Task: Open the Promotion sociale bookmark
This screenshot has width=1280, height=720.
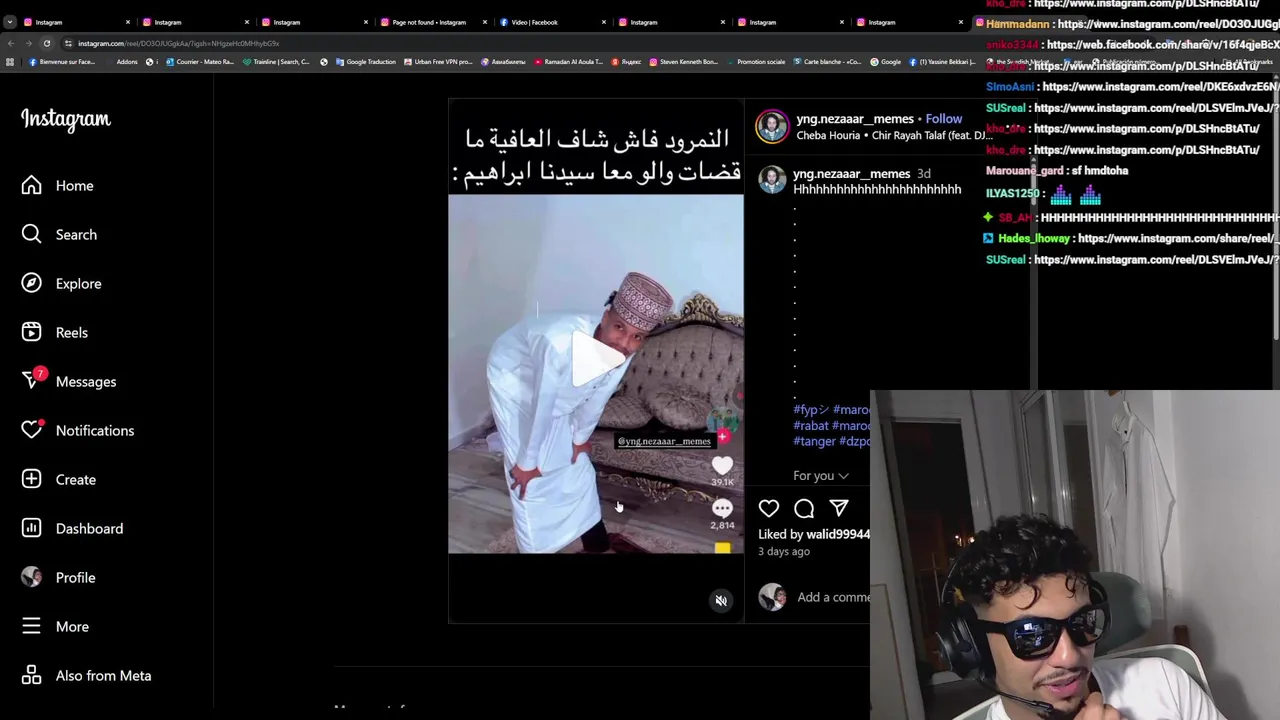Action: [x=755, y=62]
